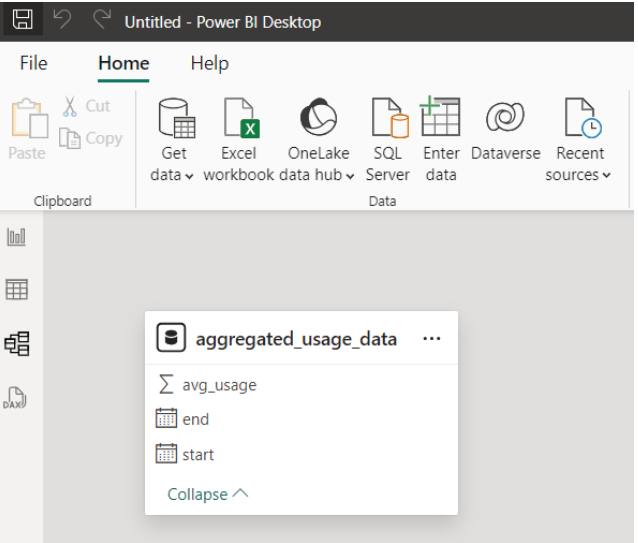This screenshot has width=638, height=543.
Task: Open OneLake data hub dropdown
Action: [317, 140]
